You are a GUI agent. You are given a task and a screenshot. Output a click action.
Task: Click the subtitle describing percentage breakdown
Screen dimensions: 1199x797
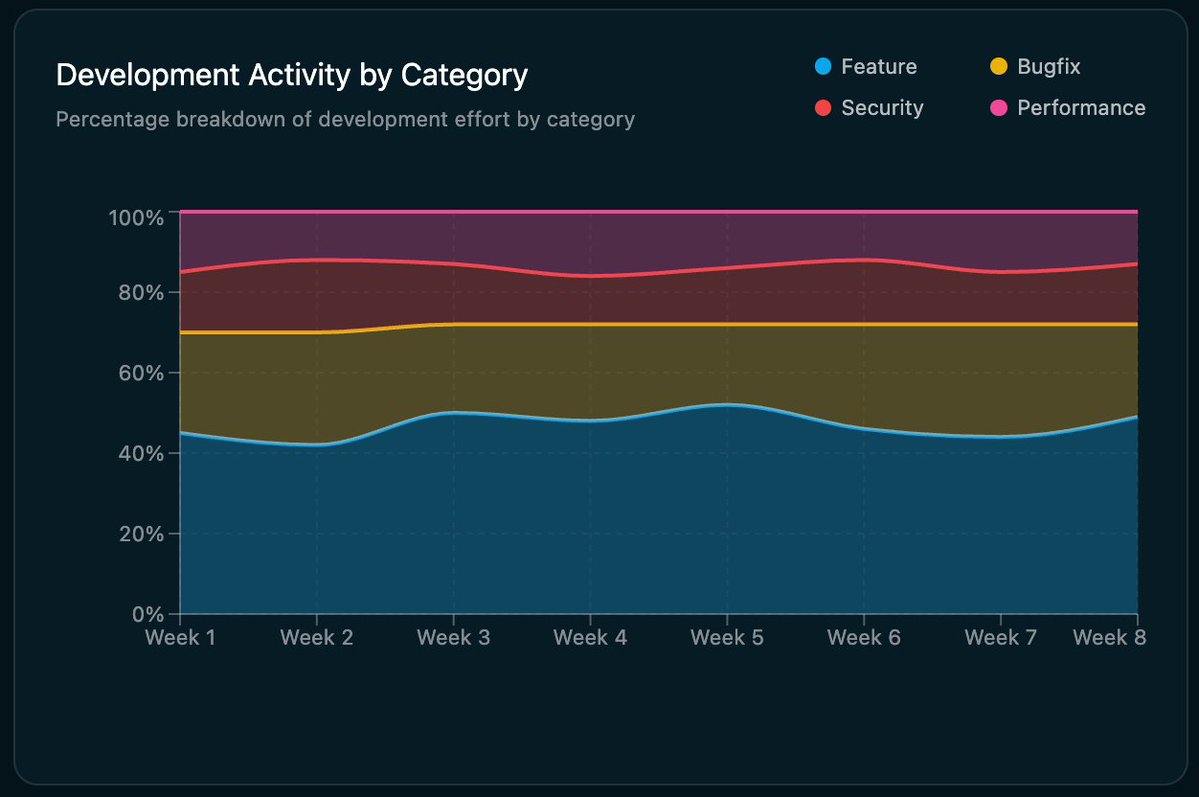[x=346, y=119]
